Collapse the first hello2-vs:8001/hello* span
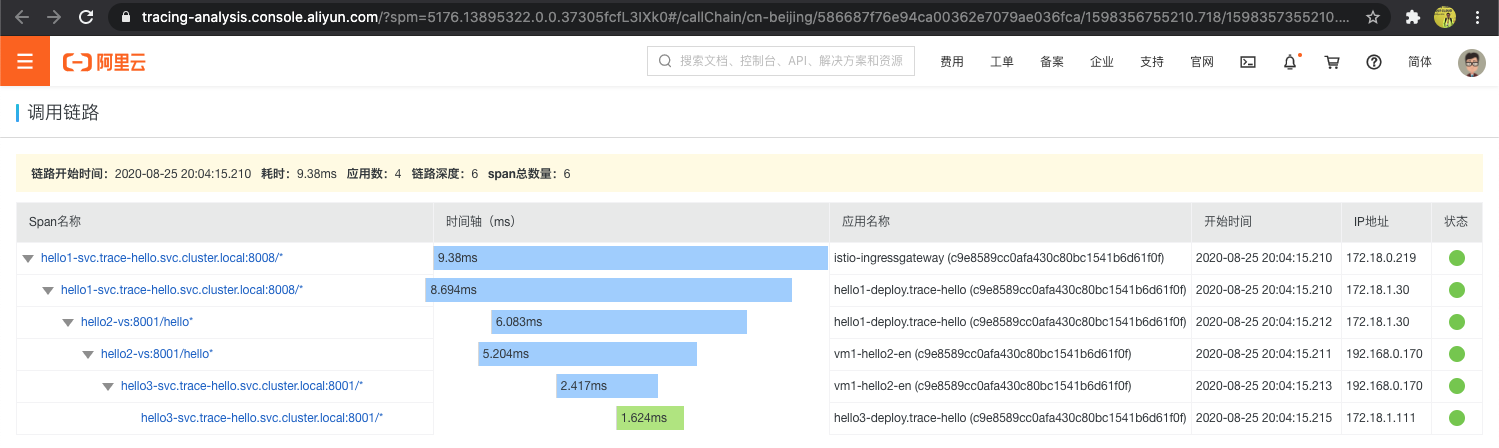The height and width of the screenshot is (448, 1499). 68,322
